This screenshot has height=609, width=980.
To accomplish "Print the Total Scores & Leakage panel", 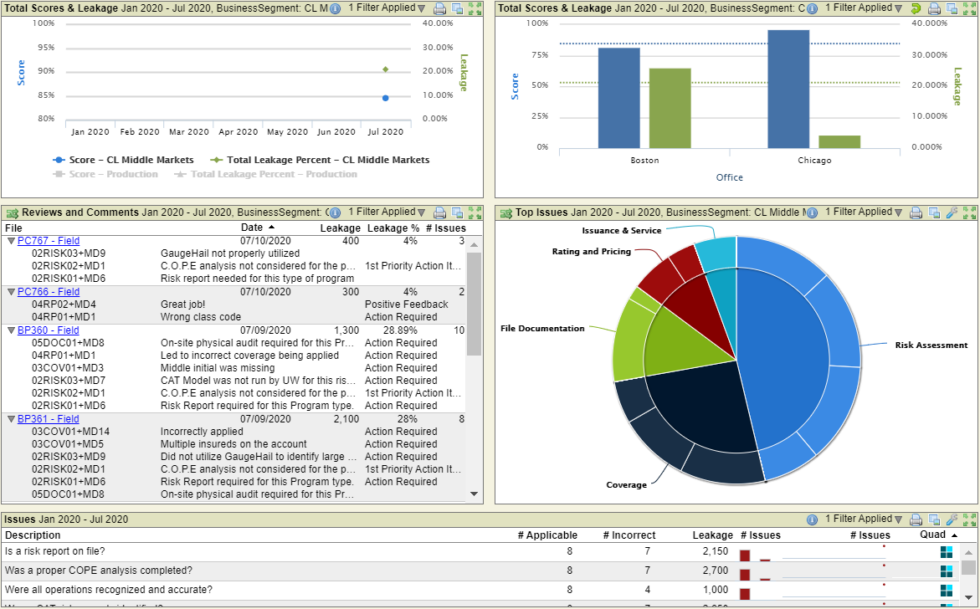I will 438,8.
